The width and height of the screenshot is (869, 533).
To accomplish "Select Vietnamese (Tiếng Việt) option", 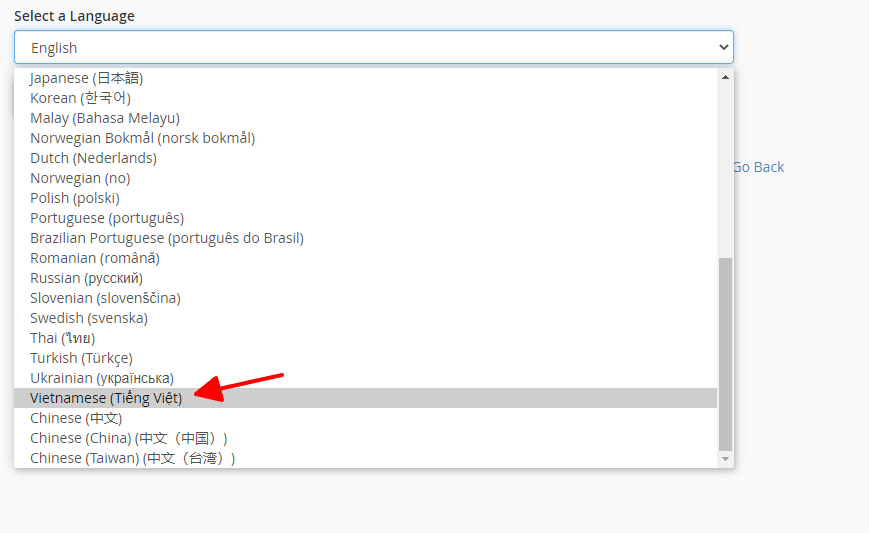I will 106,398.
